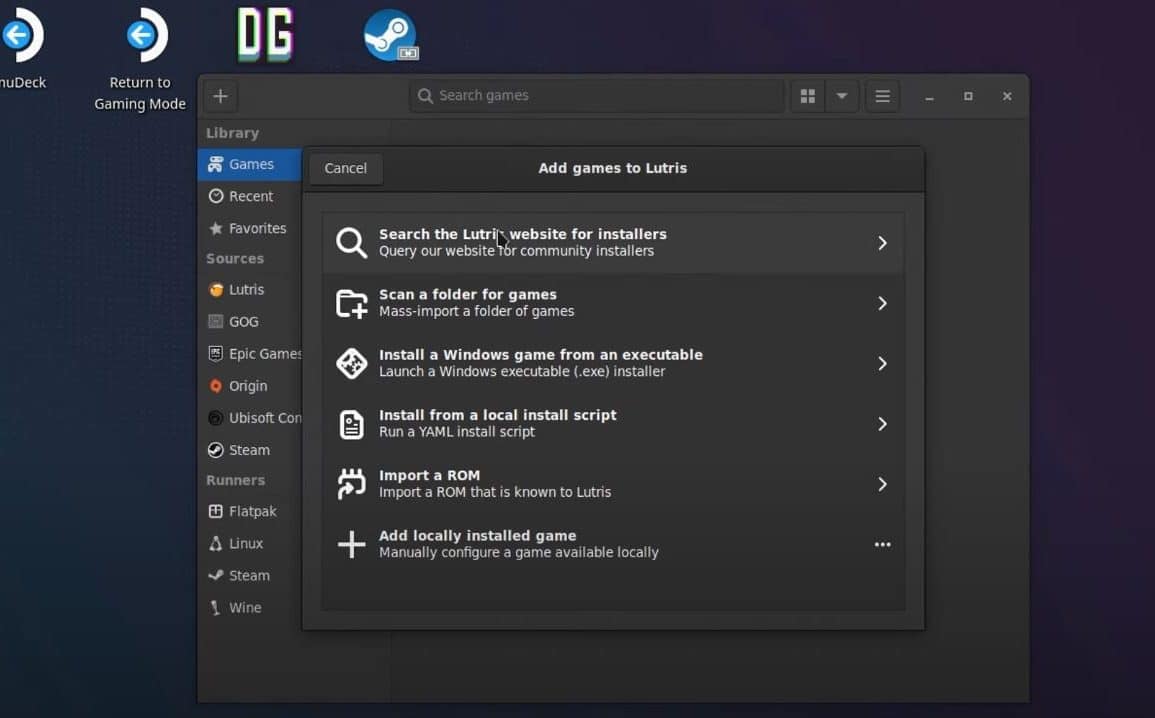
Task: Click the Linux penguin icon
Action: click(215, 543)
